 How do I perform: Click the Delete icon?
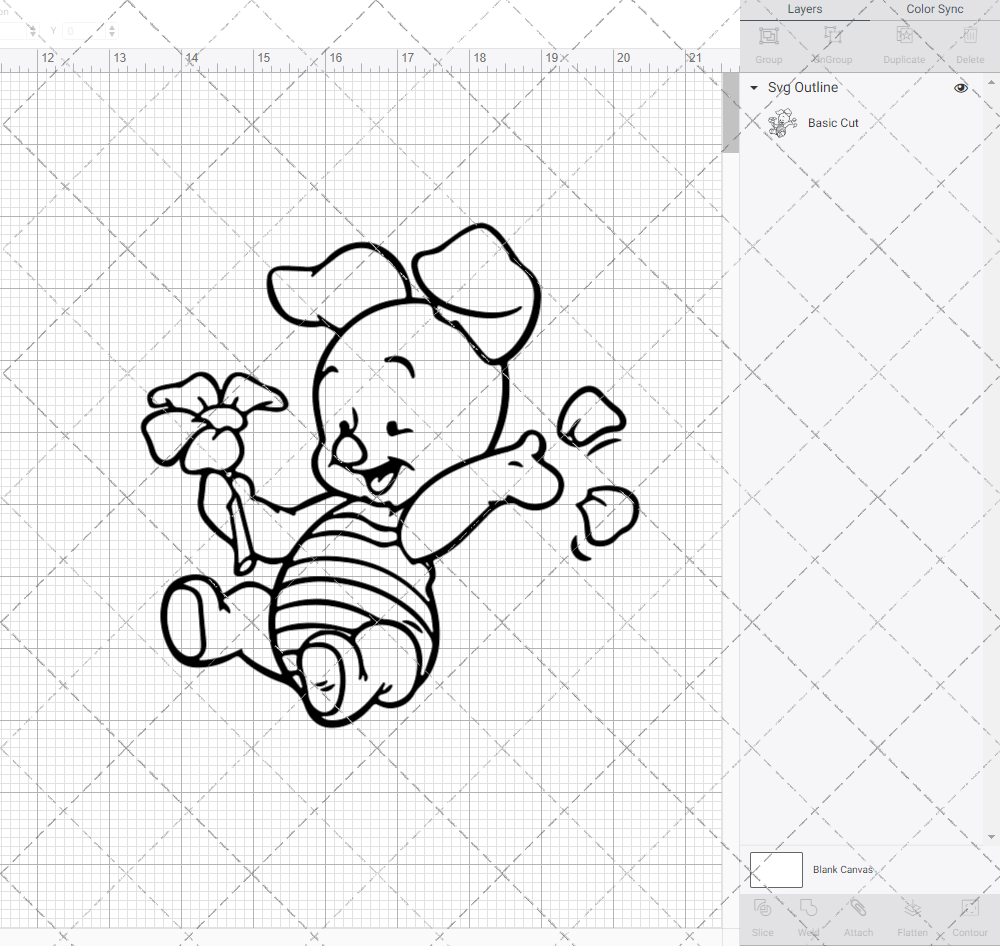[969, 42]
